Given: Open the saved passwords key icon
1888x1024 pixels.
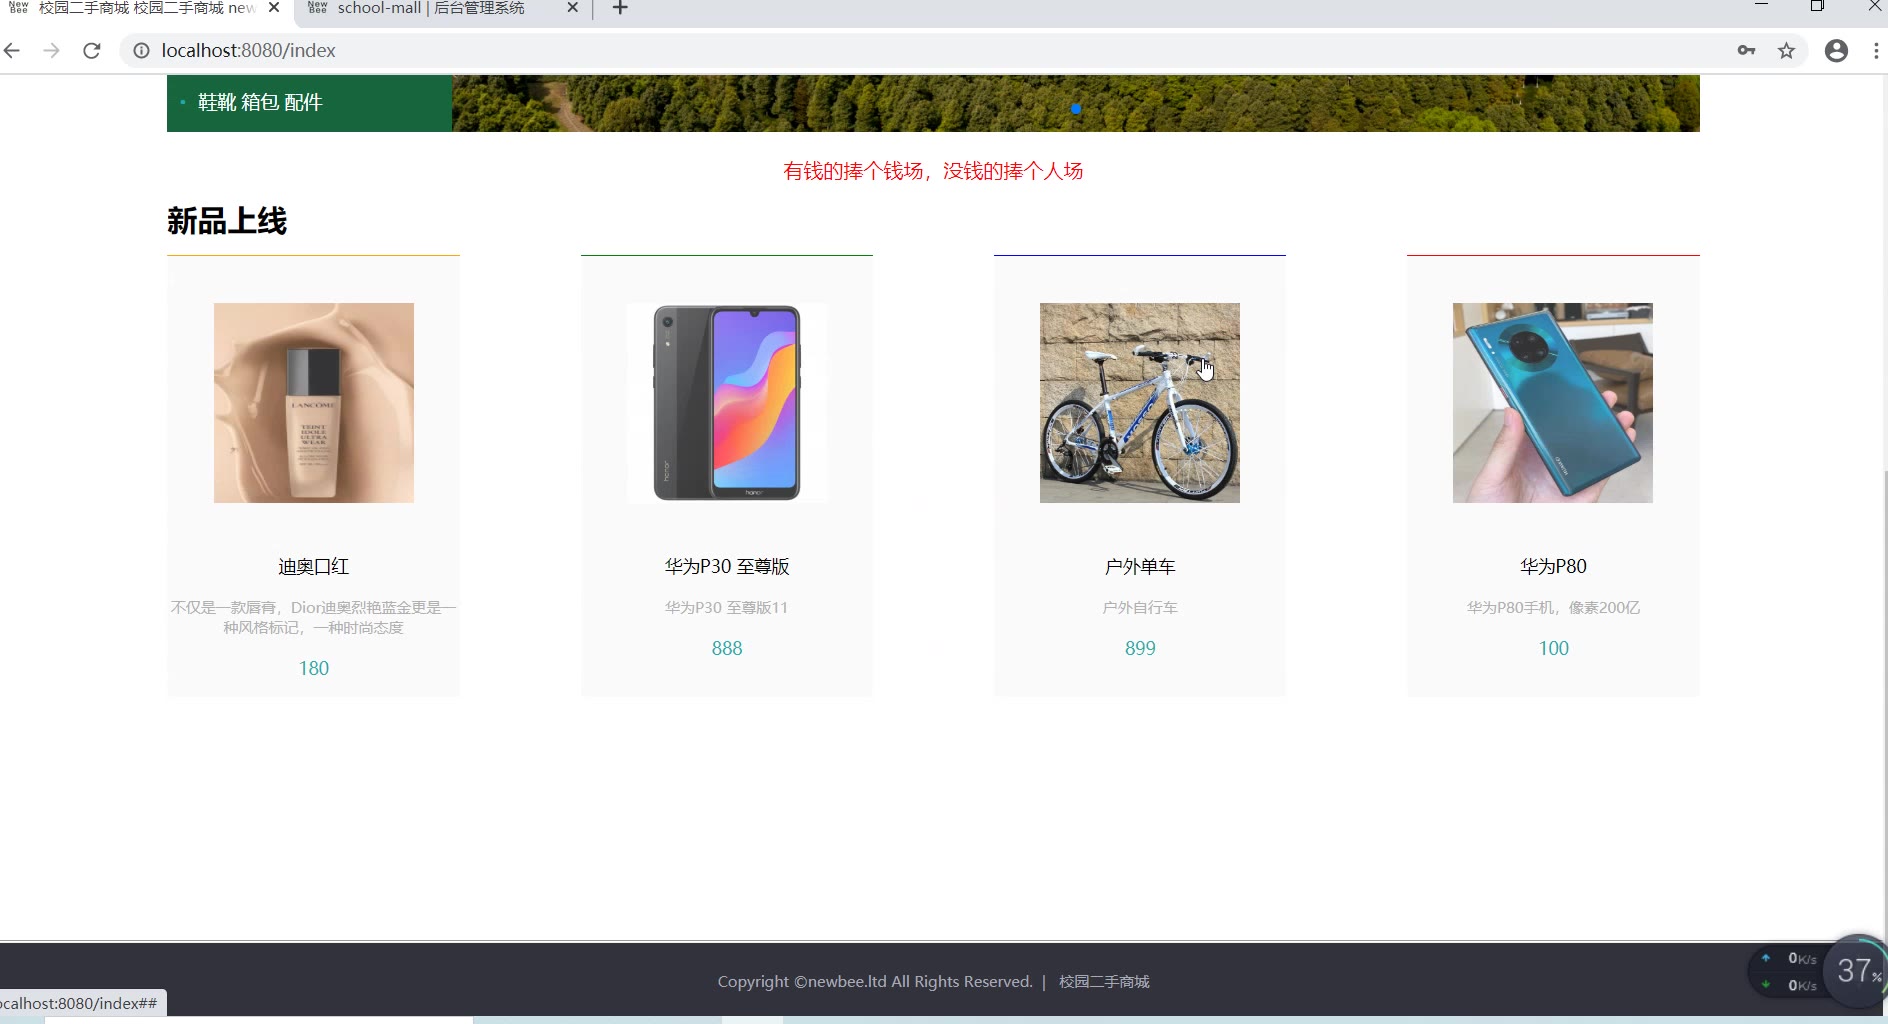Looking at the screenshot, I should tap(1746, 50).
